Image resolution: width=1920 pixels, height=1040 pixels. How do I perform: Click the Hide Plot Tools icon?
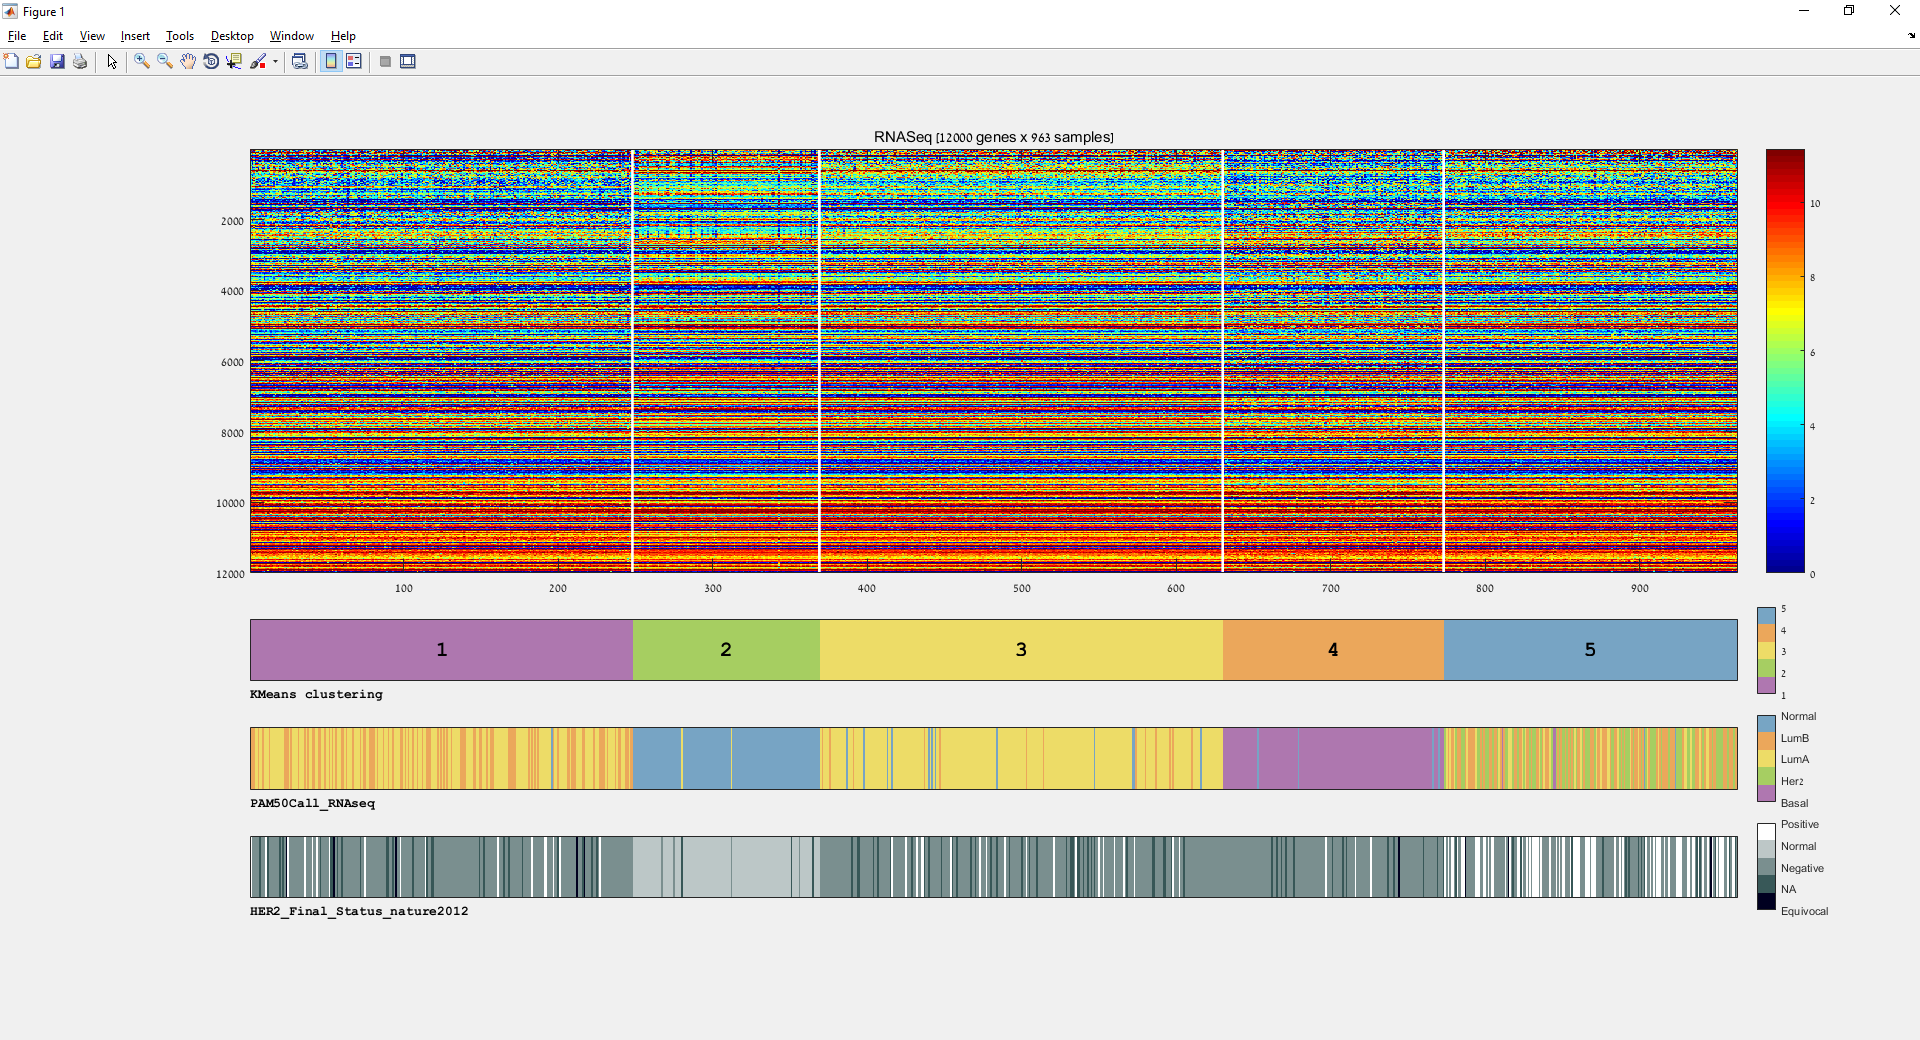pos(385,62)
